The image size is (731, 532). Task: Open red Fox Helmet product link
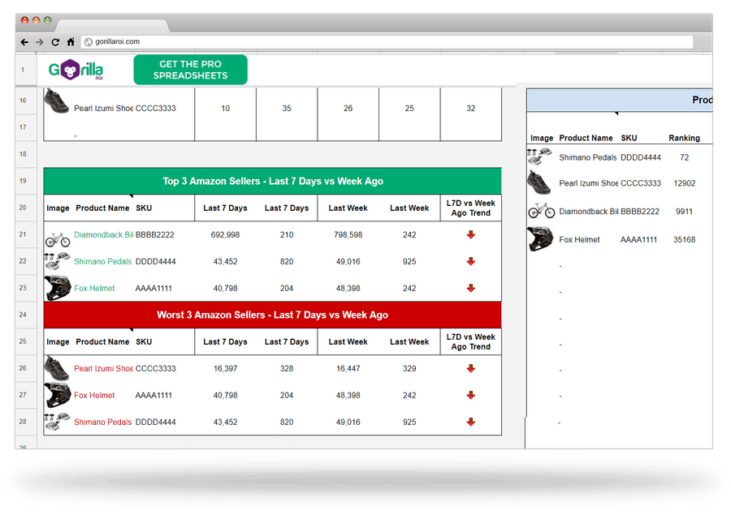click(94, 395)
